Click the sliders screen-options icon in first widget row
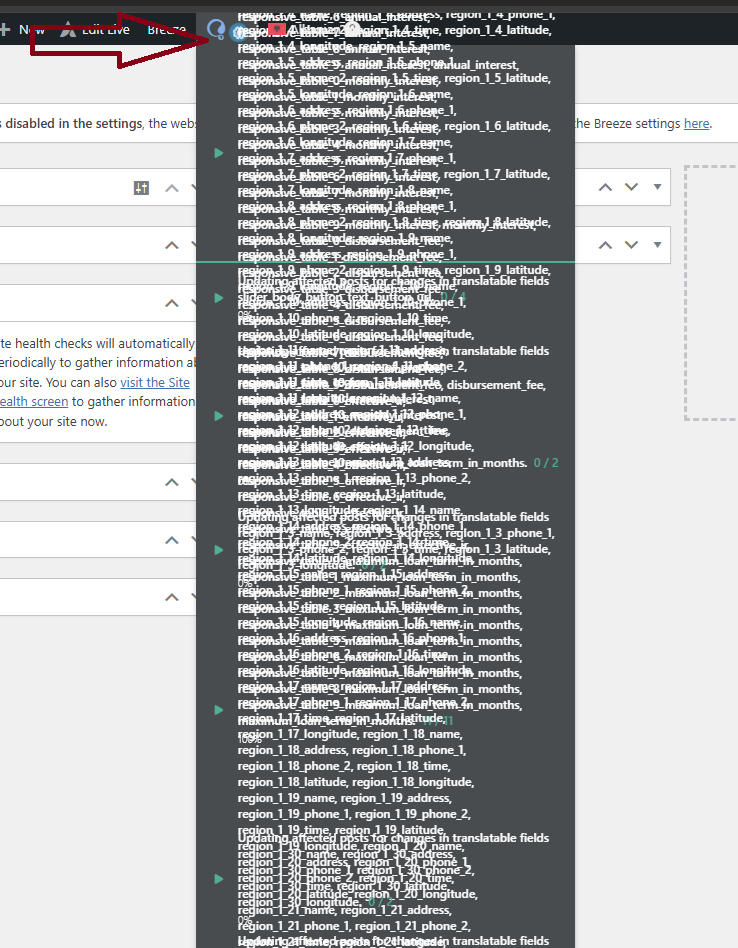This screenshot has width=738, height=948. (x=141, y=187)
